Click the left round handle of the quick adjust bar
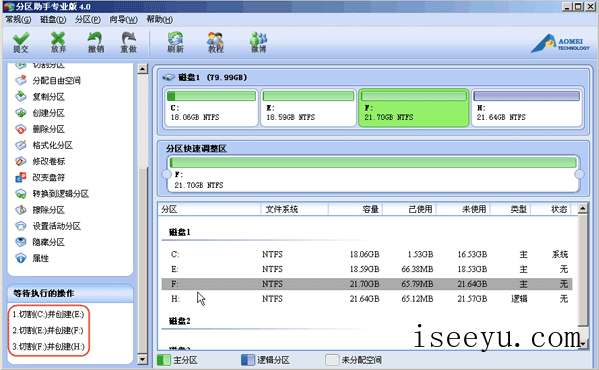Screen dimensions: 599x370 coord(167,174)
